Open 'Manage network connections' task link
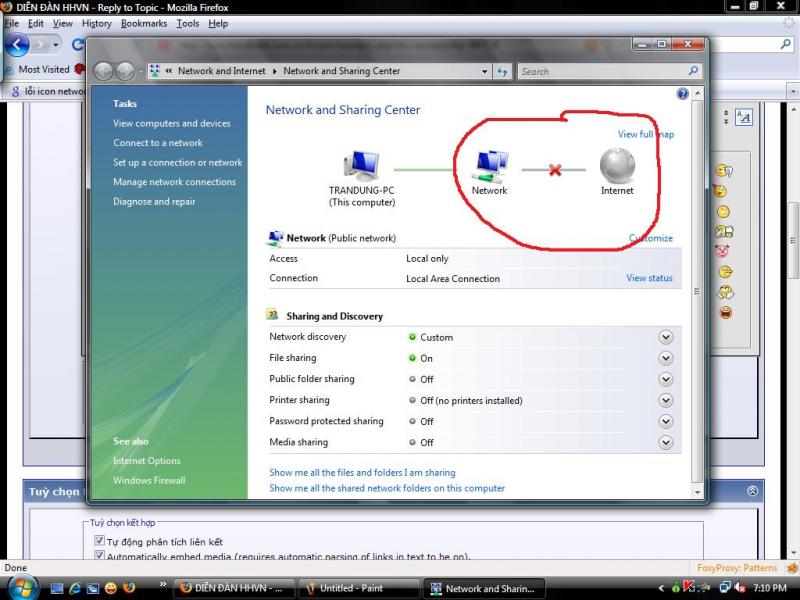800x600 pixels. (x=174, y=182)
